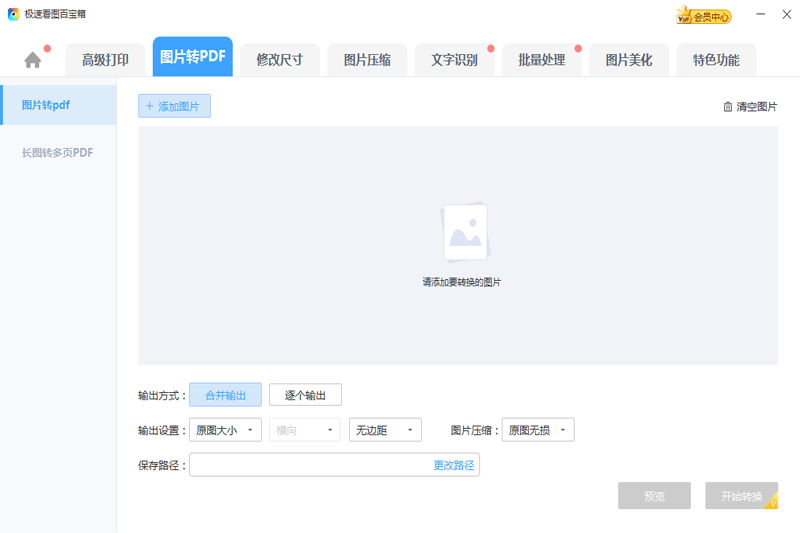
Task: Open the VIP 会员中心 badge
Action: (704, 16)
